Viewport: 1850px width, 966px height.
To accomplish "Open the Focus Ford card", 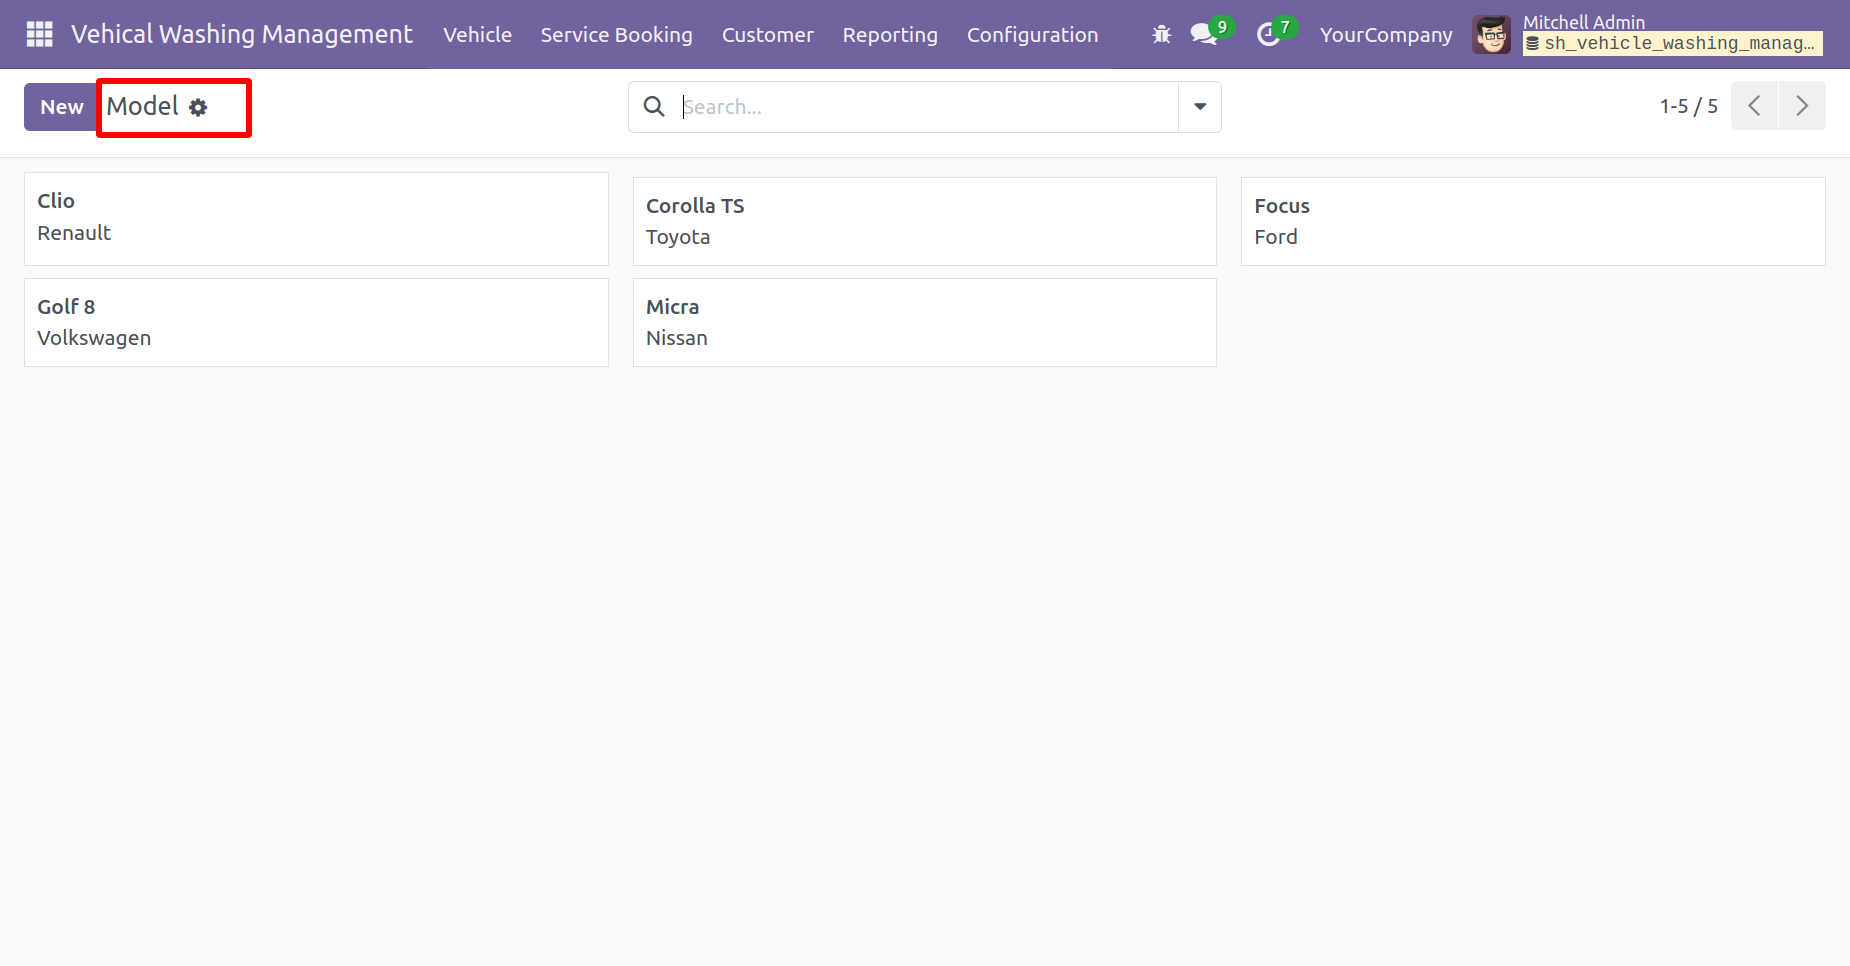I will point(1533,222).
